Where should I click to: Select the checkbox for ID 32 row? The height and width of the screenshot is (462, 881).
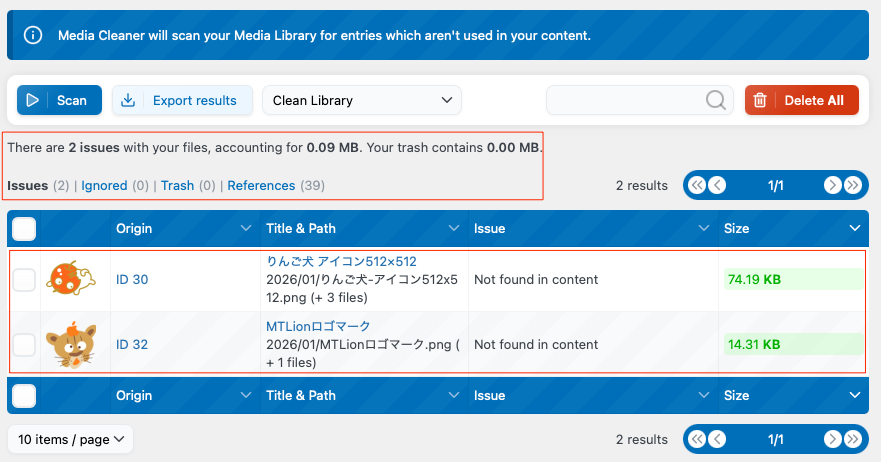(24, 345)
